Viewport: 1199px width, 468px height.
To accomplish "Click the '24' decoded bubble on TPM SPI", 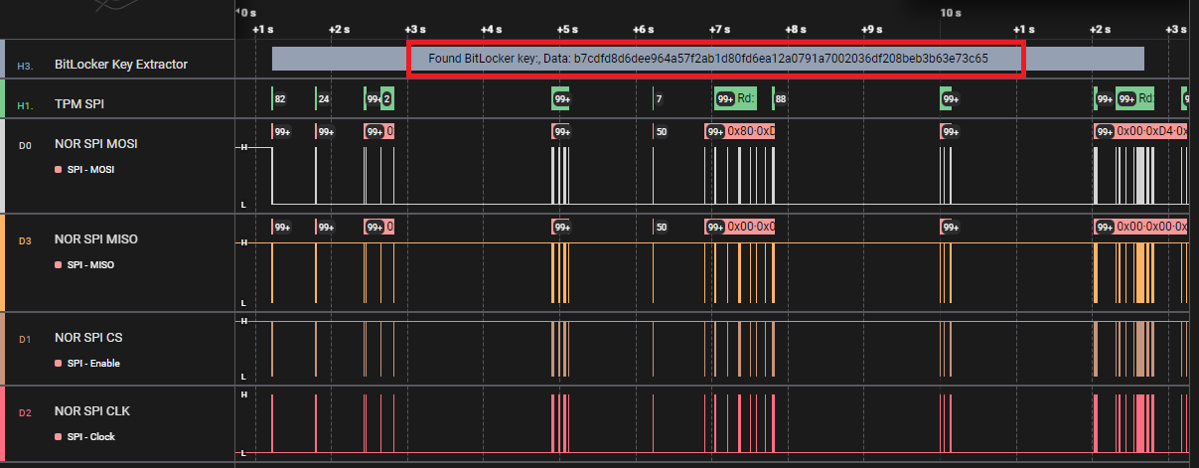I will [323, 99].
